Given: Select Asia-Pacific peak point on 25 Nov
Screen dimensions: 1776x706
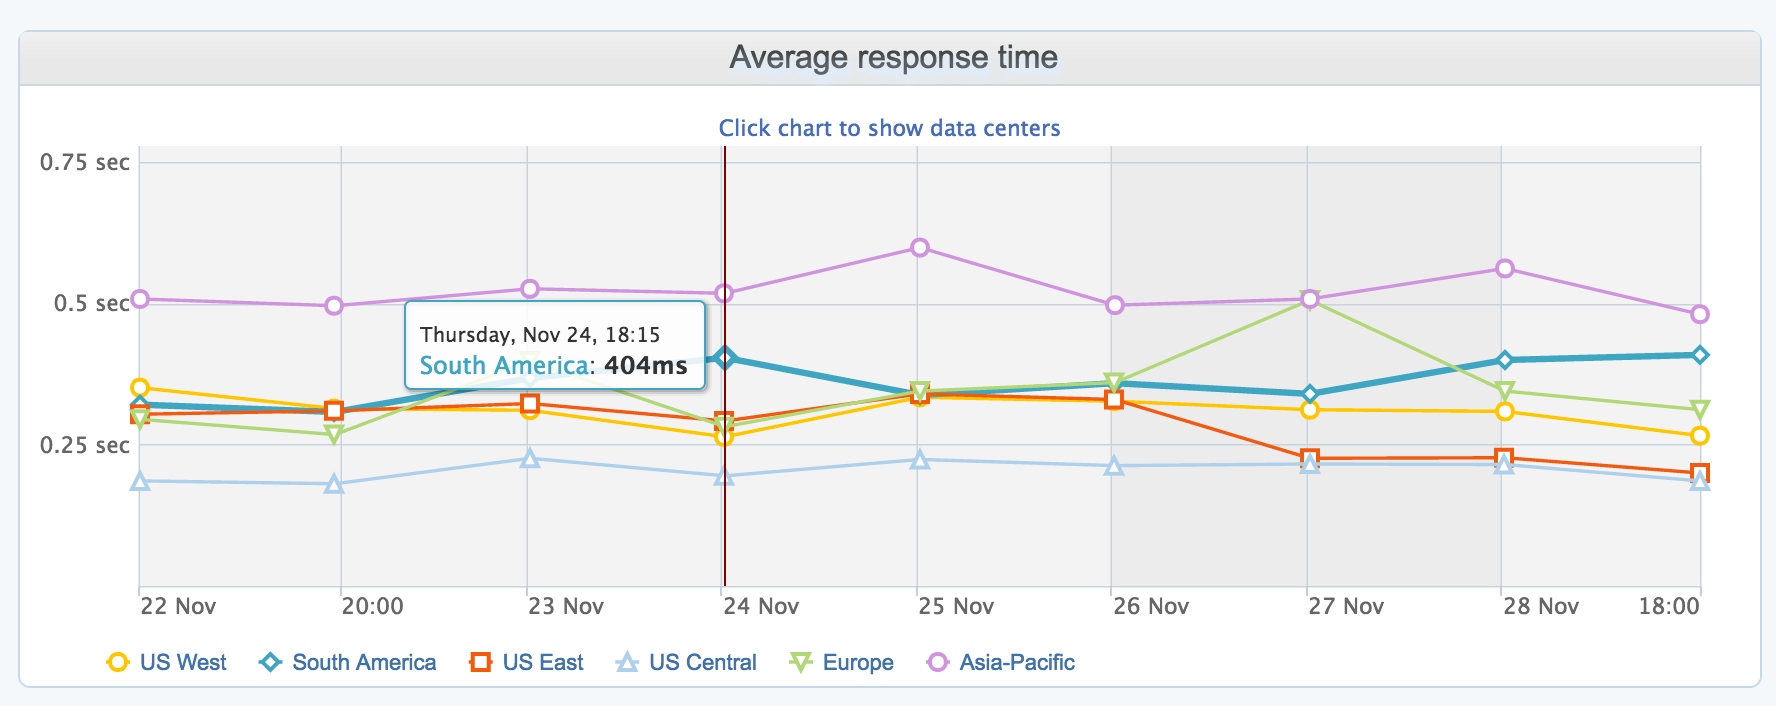Looking at the screenshot, I should [x=920, y=247].
